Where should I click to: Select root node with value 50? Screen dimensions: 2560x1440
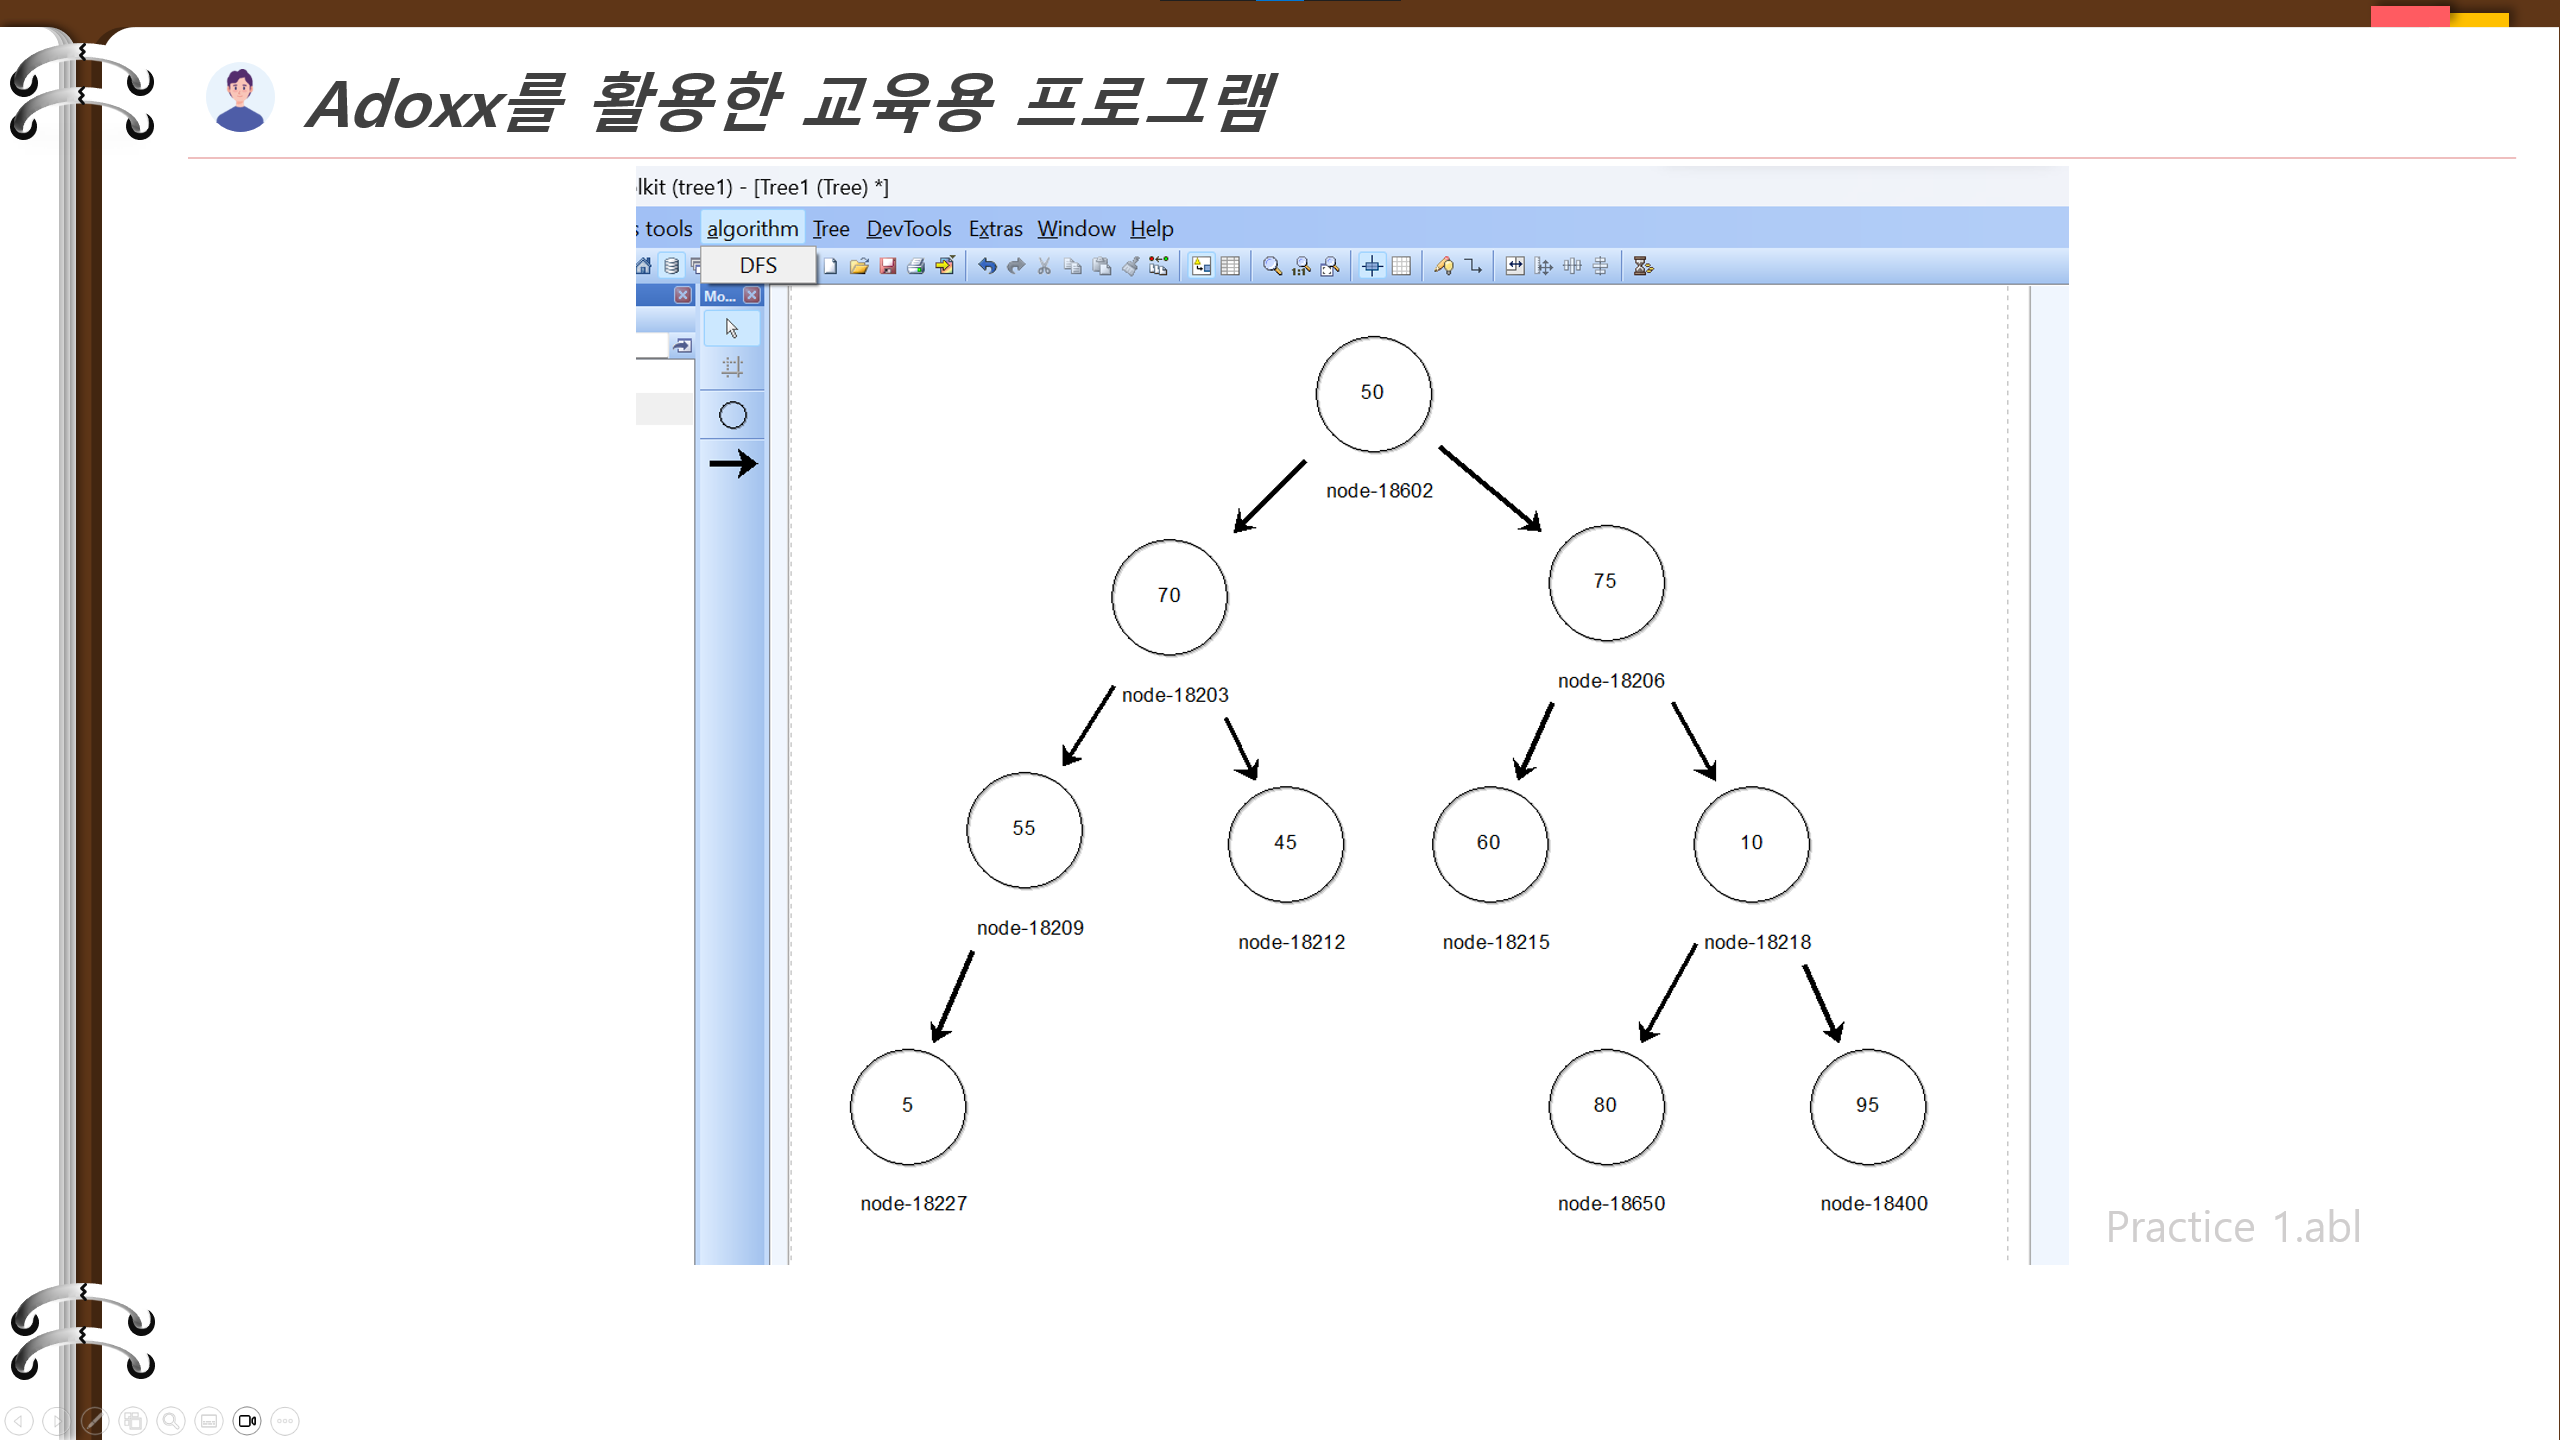(x=1372, y=393)
